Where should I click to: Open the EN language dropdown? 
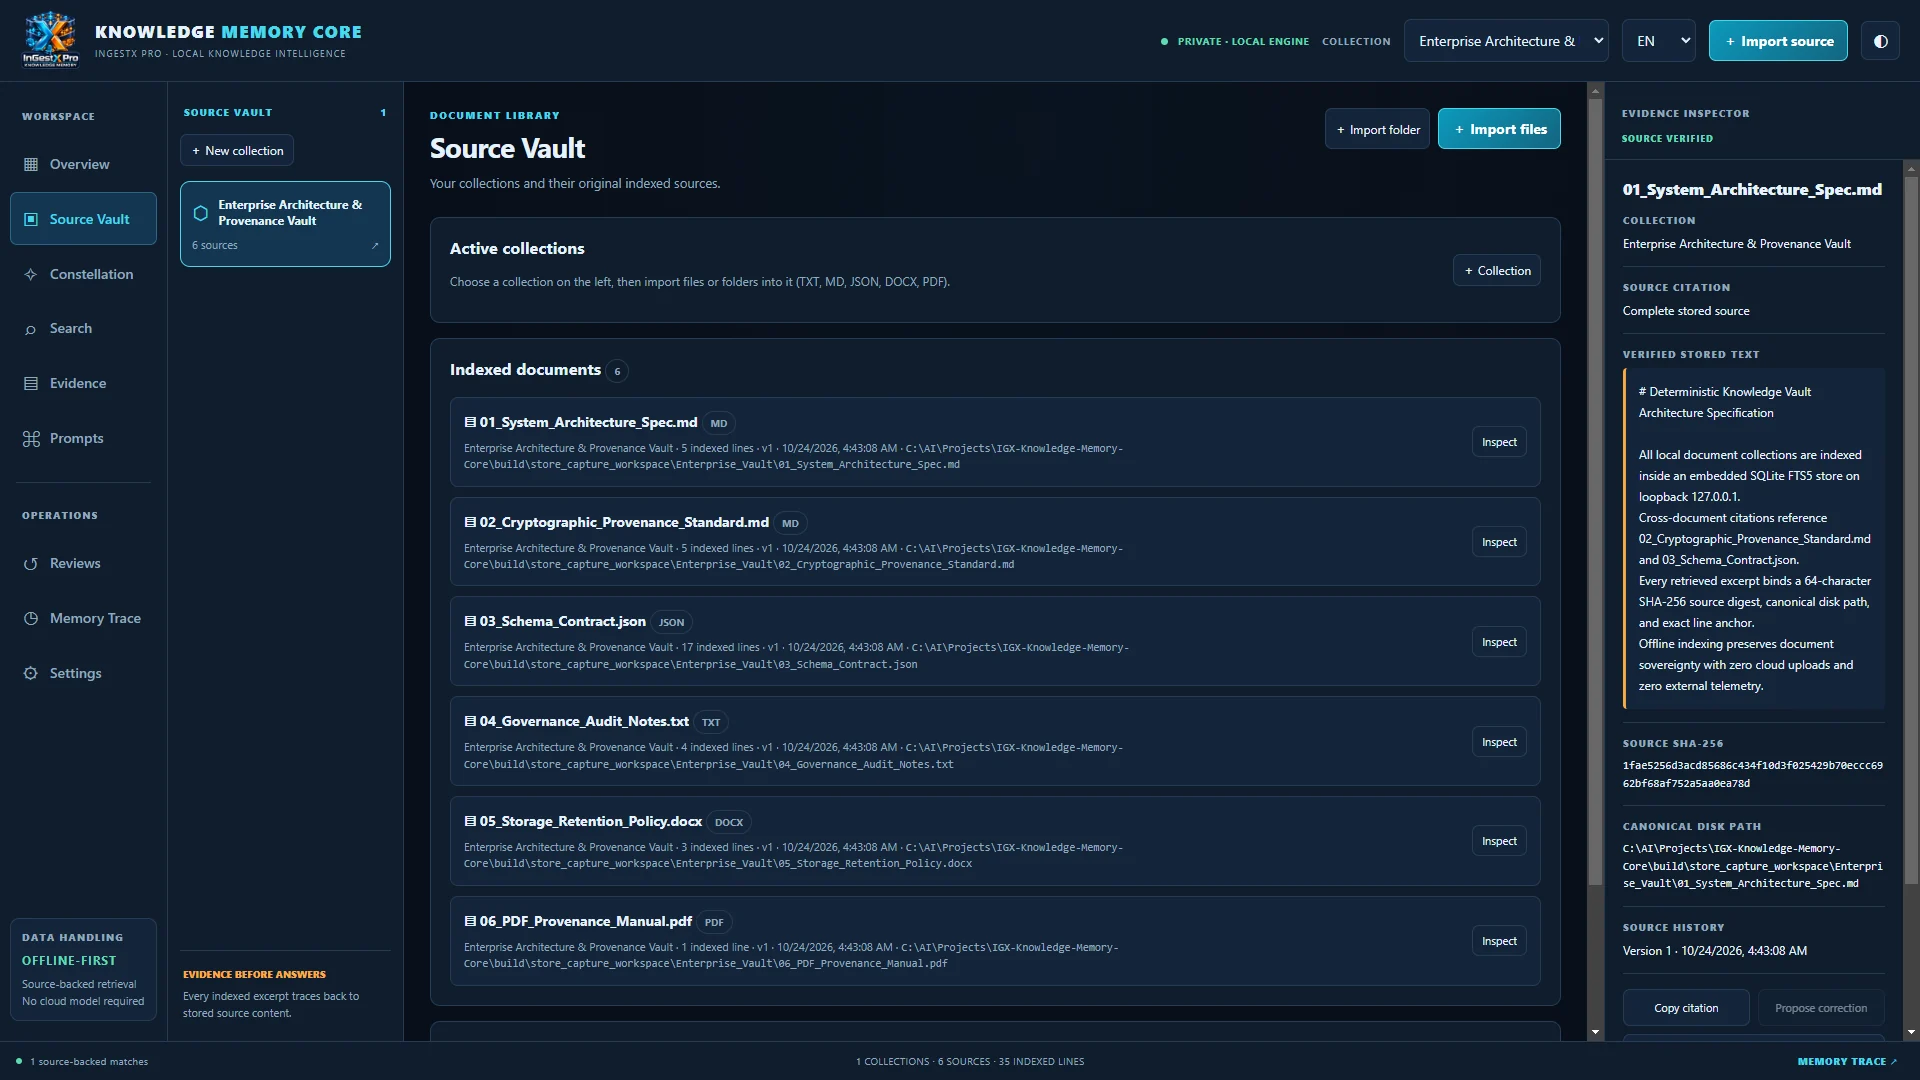pyautogui.click(x=1659, y=41)
